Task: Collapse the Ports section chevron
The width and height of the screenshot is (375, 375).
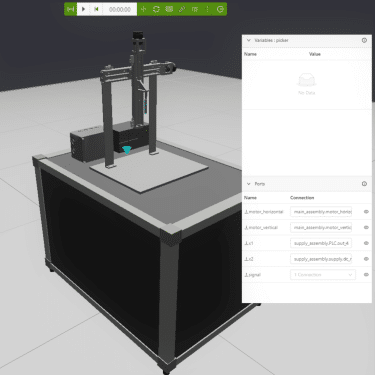Action: (x=249, y=184)
